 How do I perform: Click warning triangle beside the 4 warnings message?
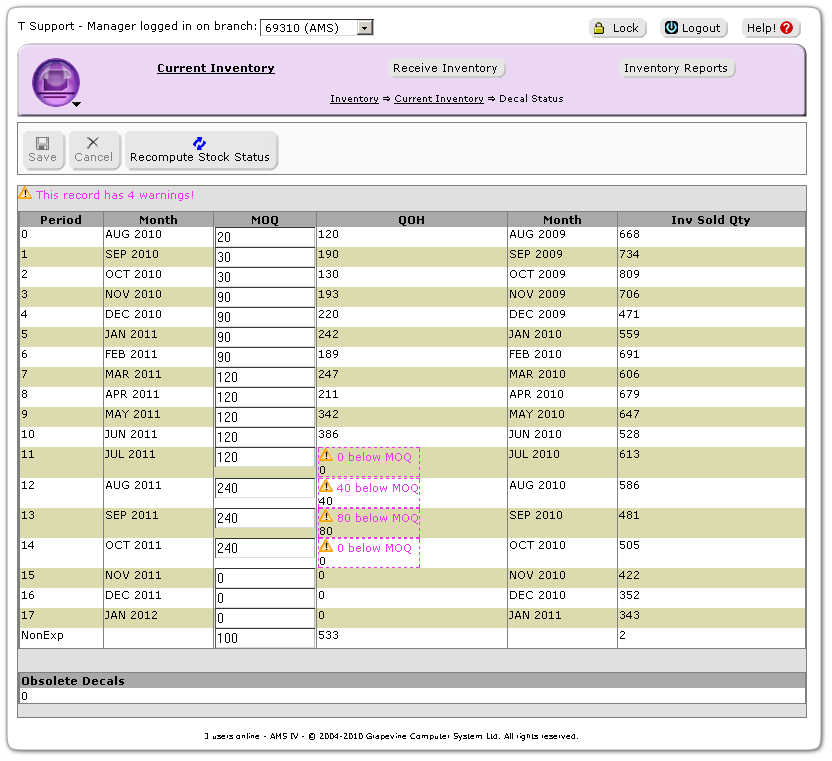click(x=25, y=195)
